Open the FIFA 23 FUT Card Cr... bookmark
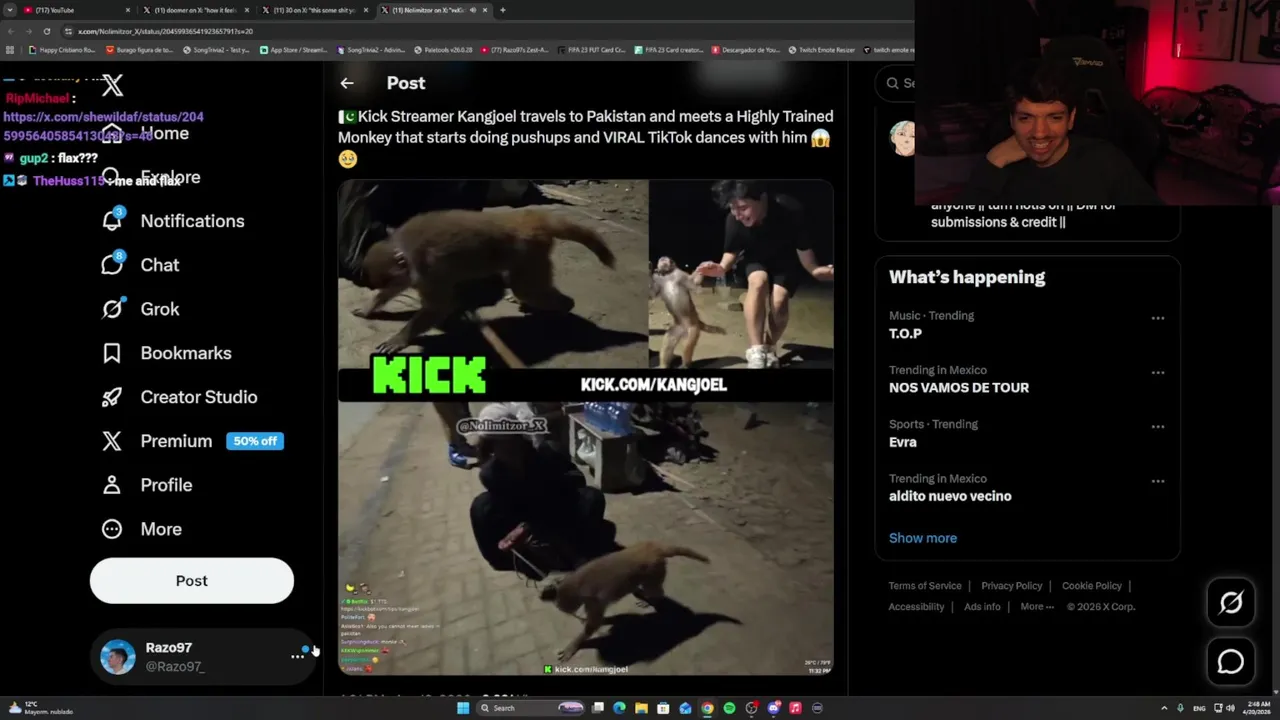This screenshot has height=720, width=1280. click(591, 49)
